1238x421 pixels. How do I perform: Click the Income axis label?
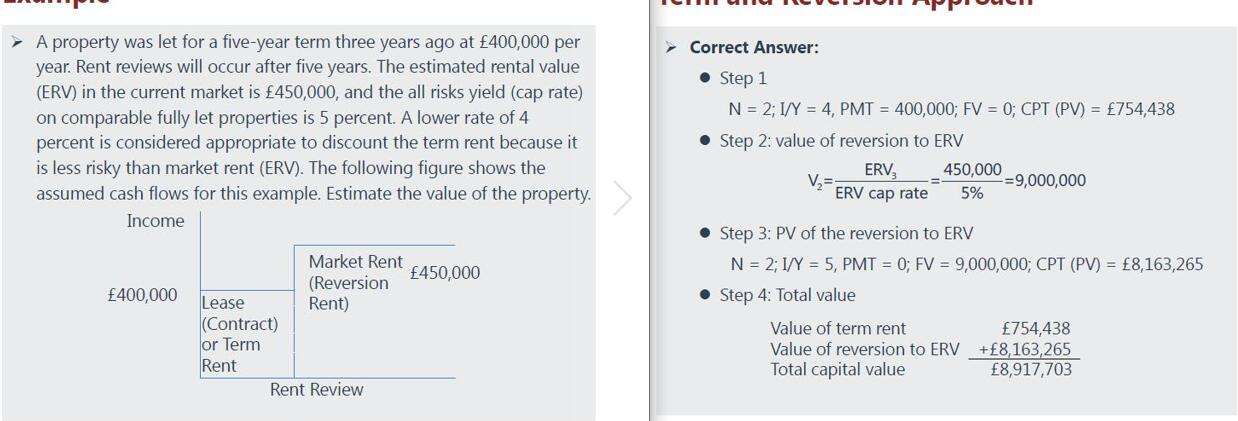[x=155, y=221]
